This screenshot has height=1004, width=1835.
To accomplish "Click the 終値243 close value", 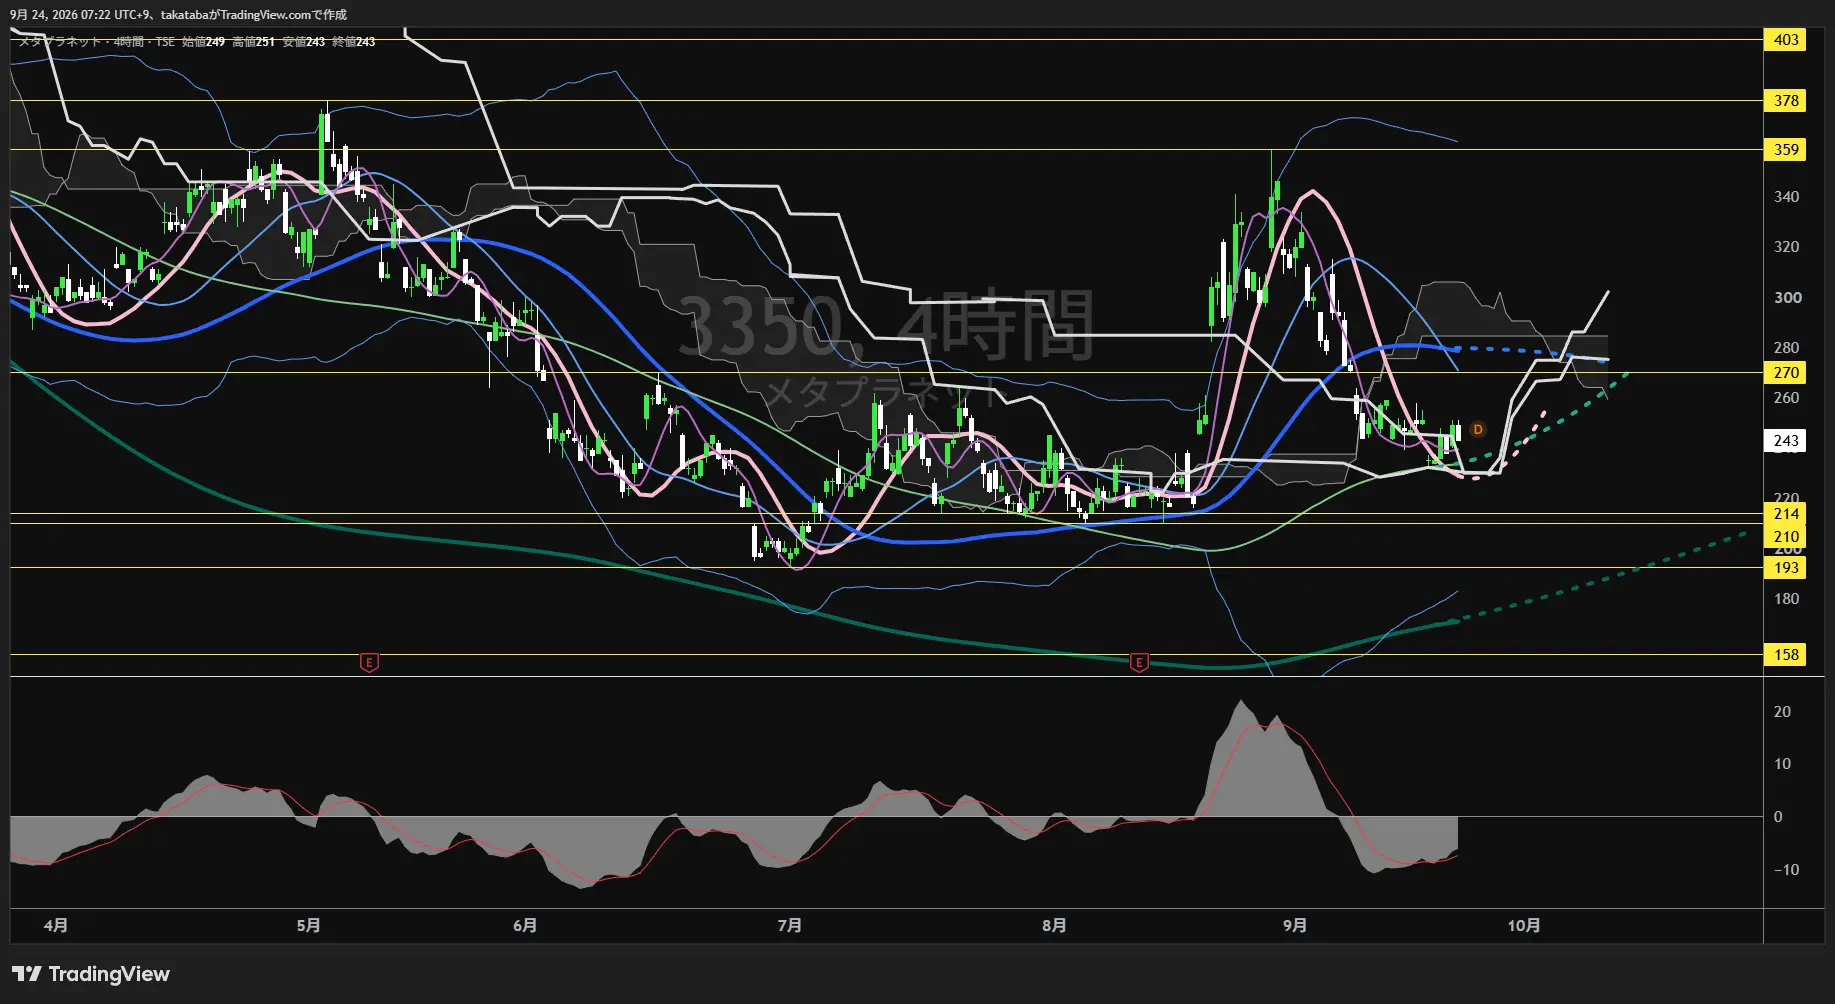I will pos(353,42).
